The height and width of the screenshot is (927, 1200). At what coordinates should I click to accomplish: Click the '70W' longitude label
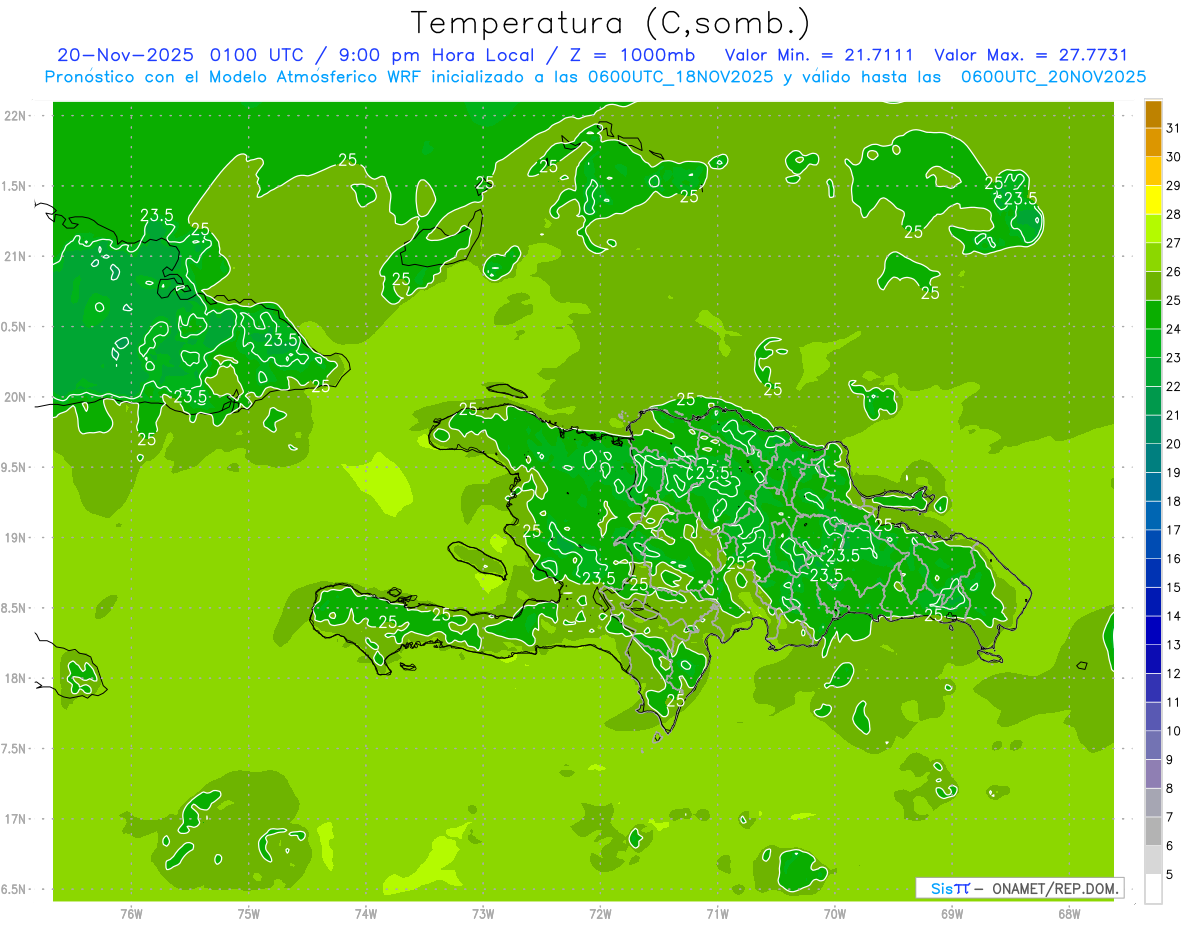point(834,914)
